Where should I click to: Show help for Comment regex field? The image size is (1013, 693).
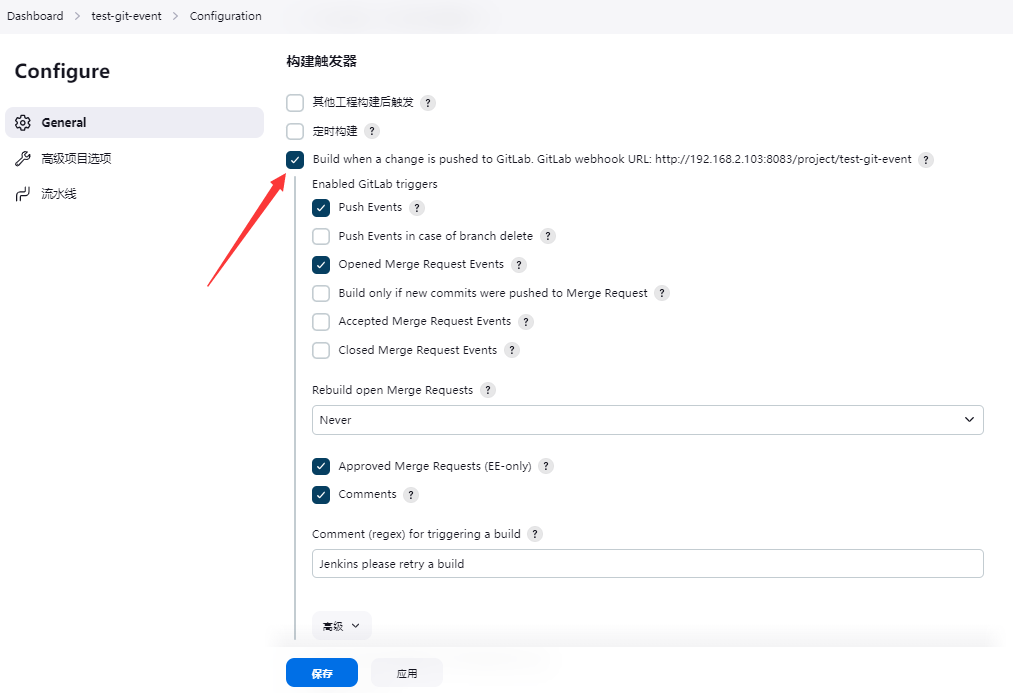535,534
